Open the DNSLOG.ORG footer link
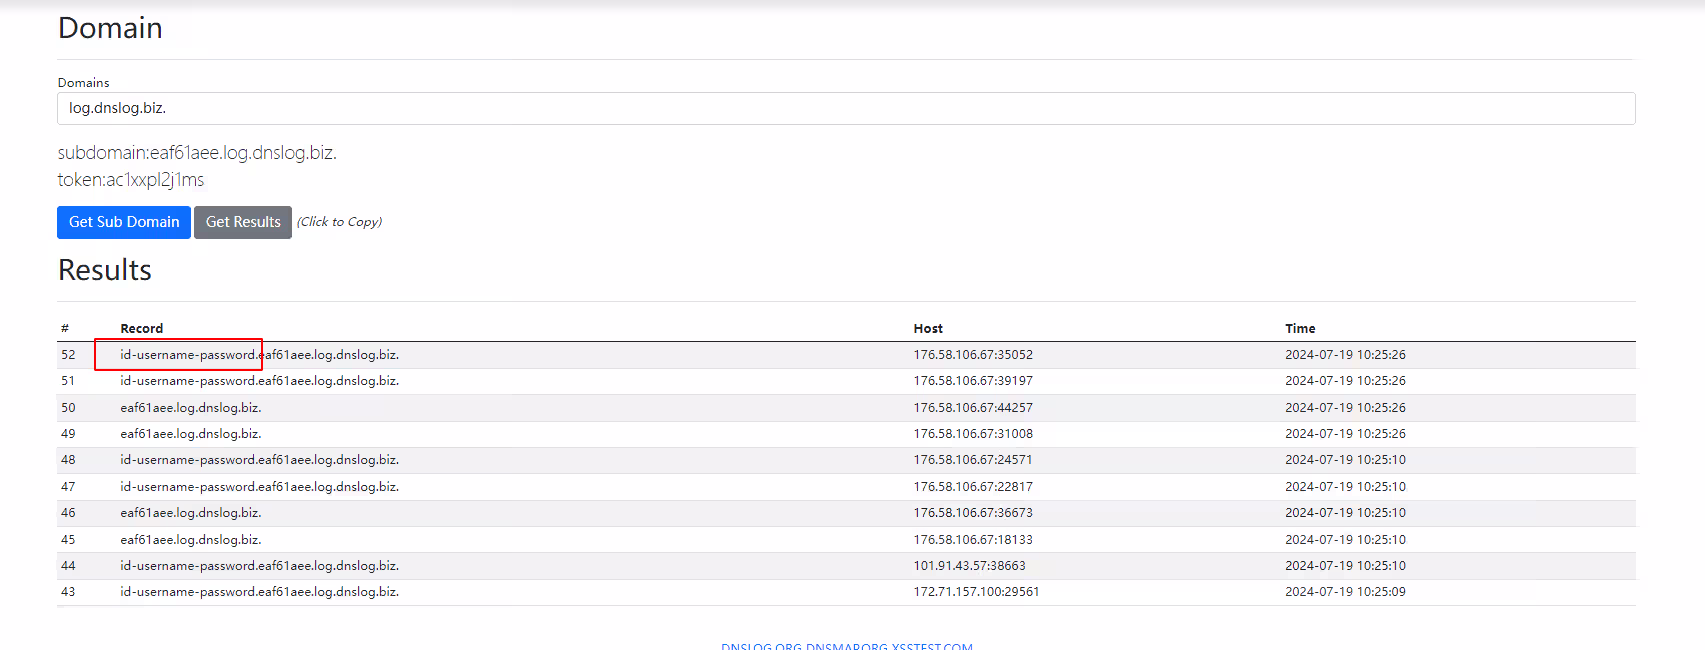 point(761,646)
